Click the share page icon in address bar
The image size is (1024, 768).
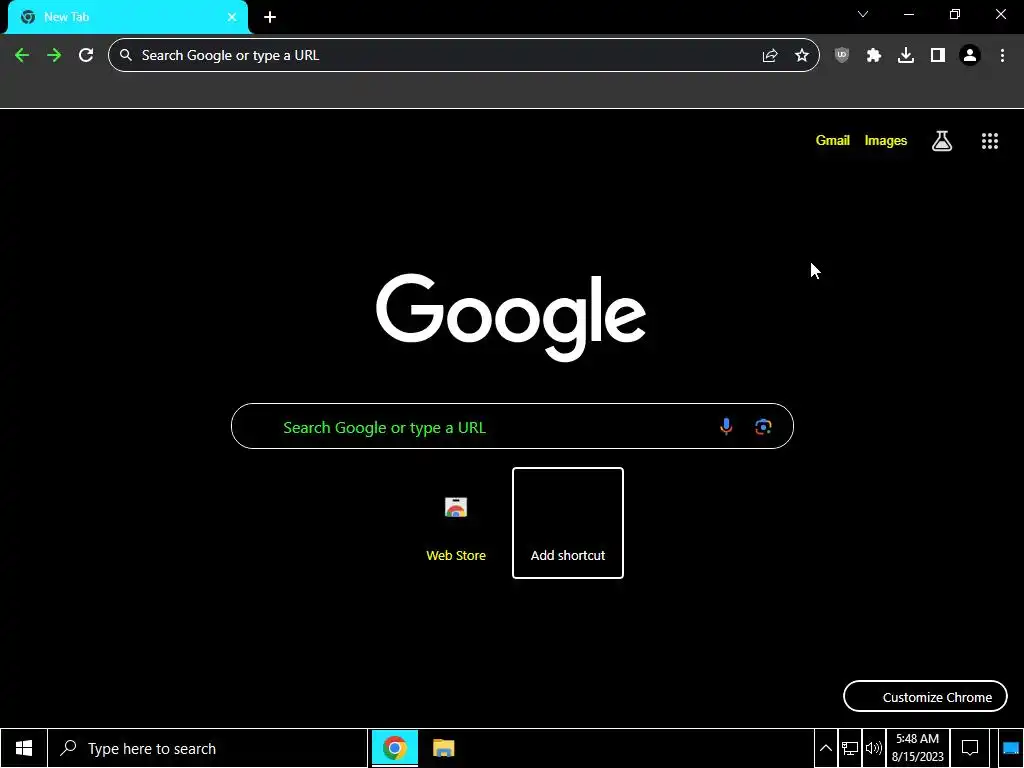(x=770, y=56)
